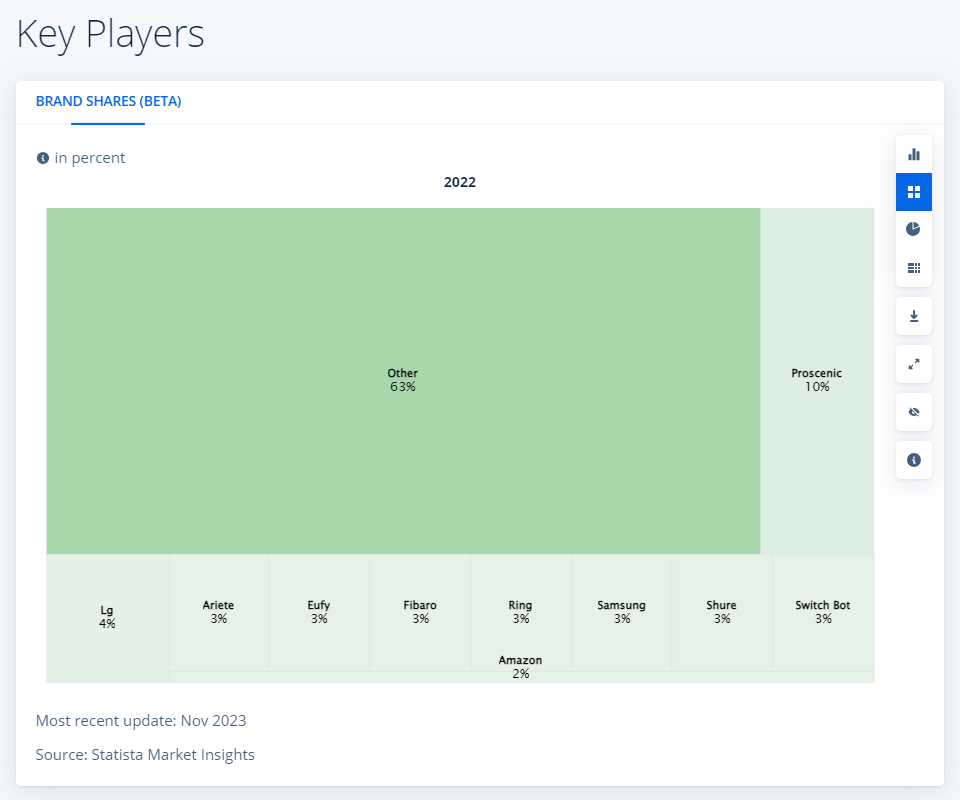Pick the Samsung 3% treemap tile
Image resolution: width=960 pixels, height=800 pixels.
point(621,612)
